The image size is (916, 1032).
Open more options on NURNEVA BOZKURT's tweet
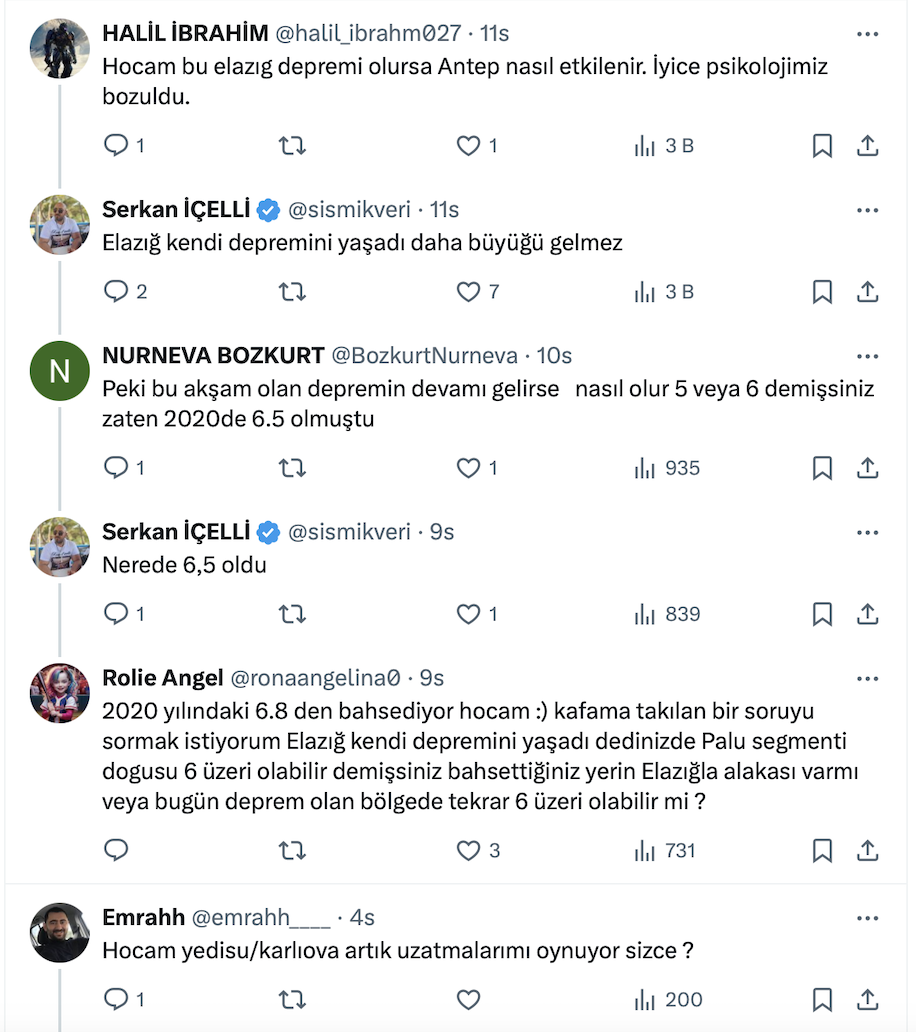(867, 356)
